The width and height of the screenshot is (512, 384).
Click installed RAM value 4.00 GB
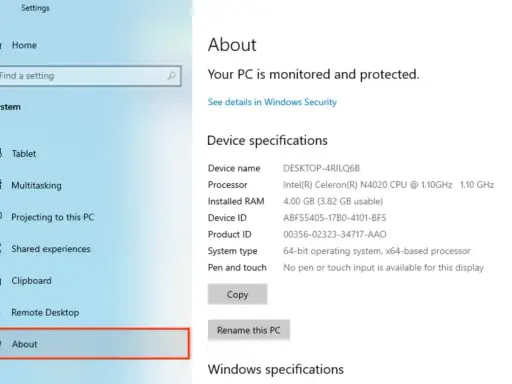point(333,201)
